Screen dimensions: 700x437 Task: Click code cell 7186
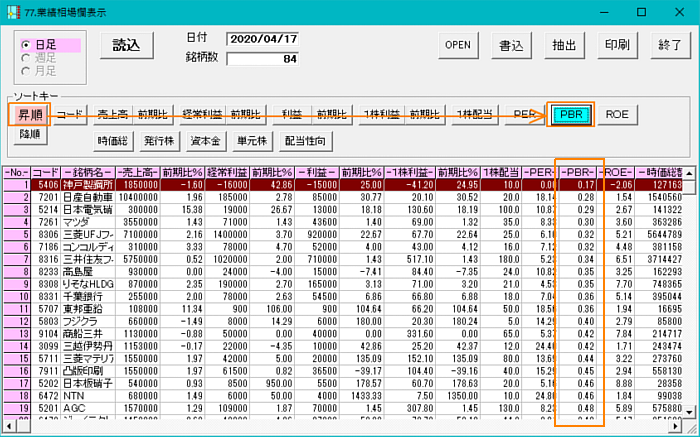coord(46,247)
